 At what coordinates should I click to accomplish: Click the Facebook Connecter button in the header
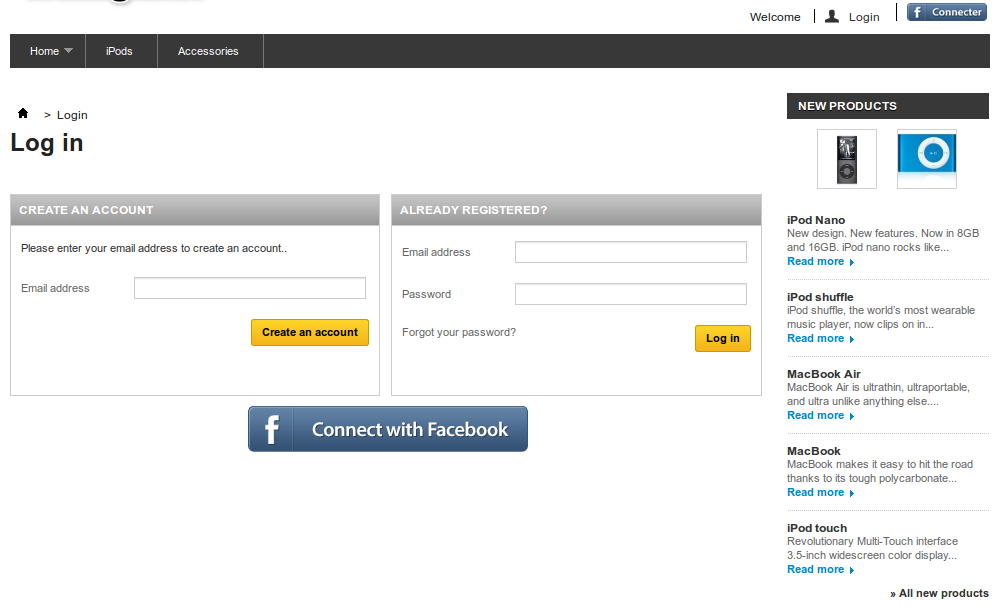coord(947,12)
